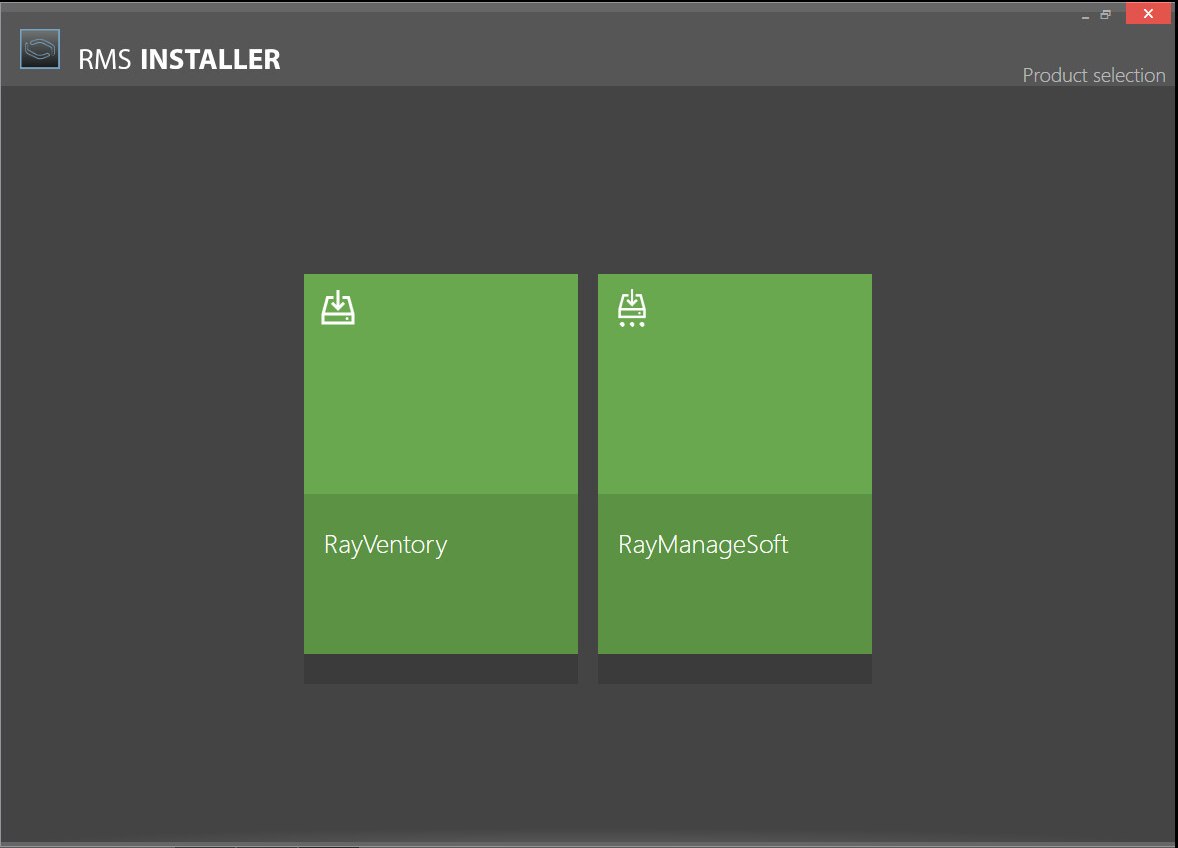This screenshot has height=848, width=1178.
Task: Click the RMS Installer logo icon
Action: (x=40, y=50)
